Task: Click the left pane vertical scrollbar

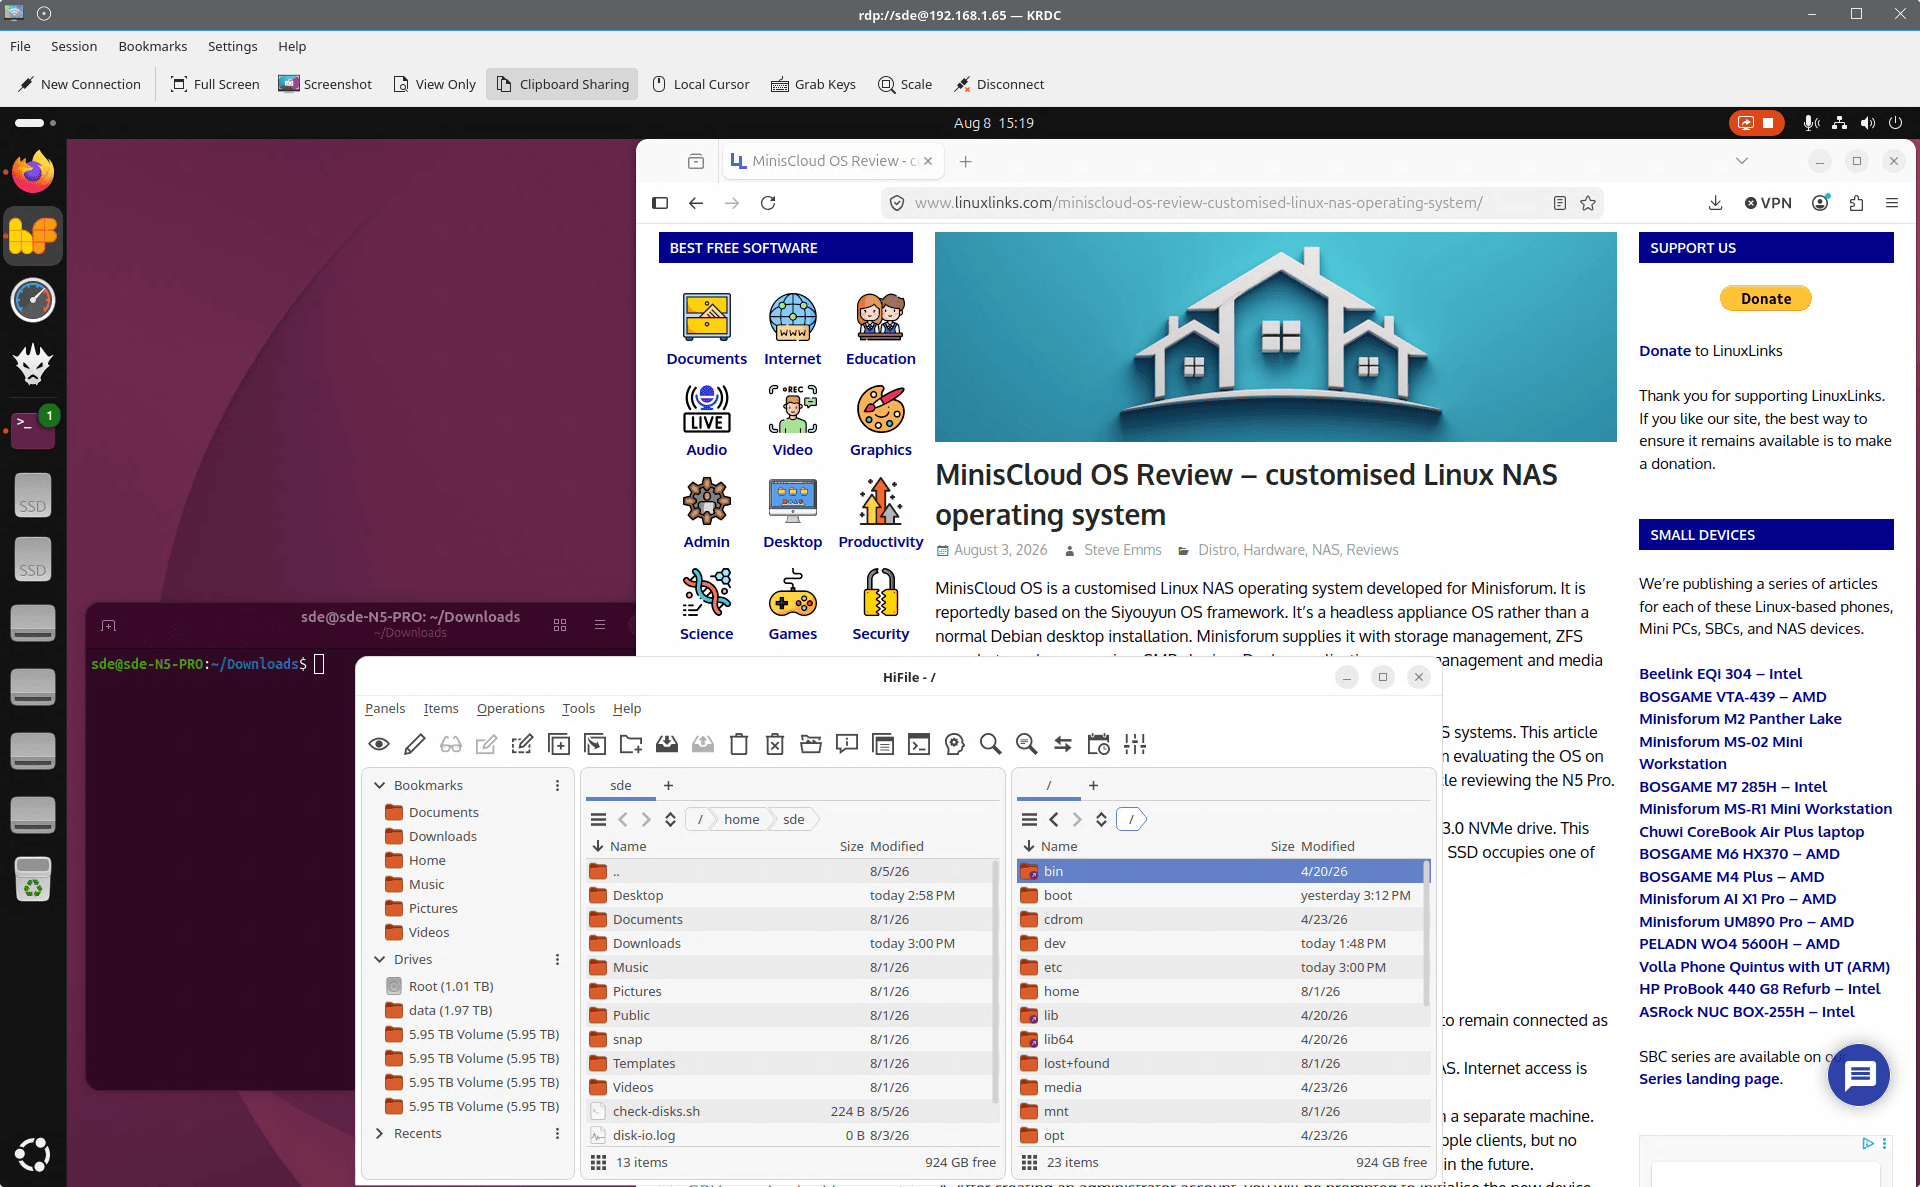Action: point(996,980)
